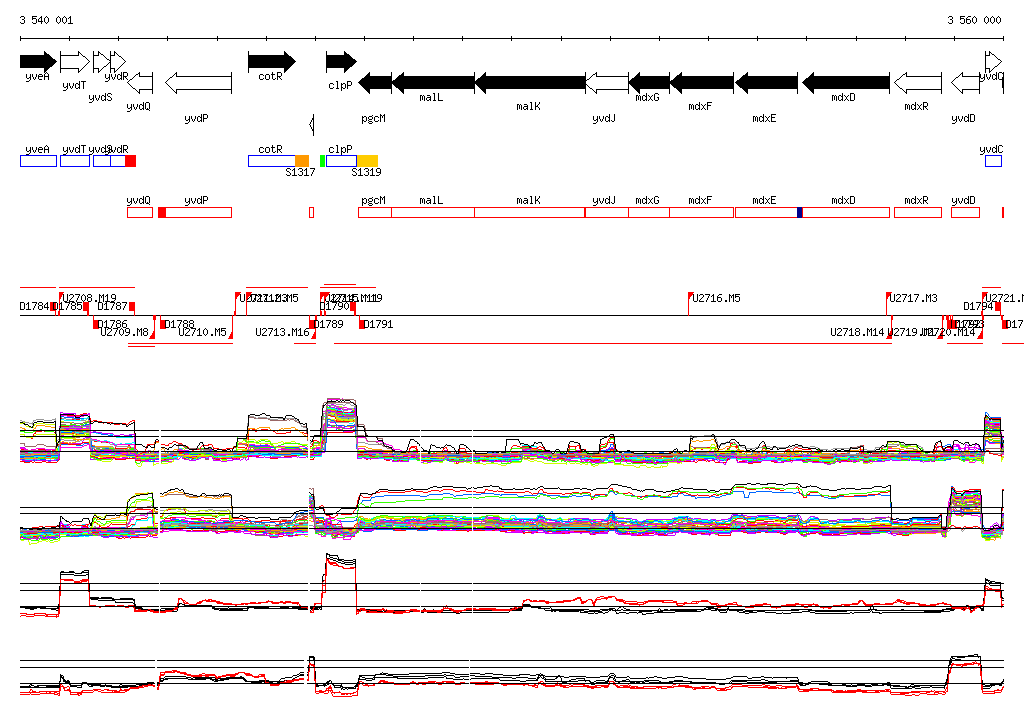This screenshot has width=1024, height=714.
Task: Click the red yvdD annotation box
Action: coord(965,212)
